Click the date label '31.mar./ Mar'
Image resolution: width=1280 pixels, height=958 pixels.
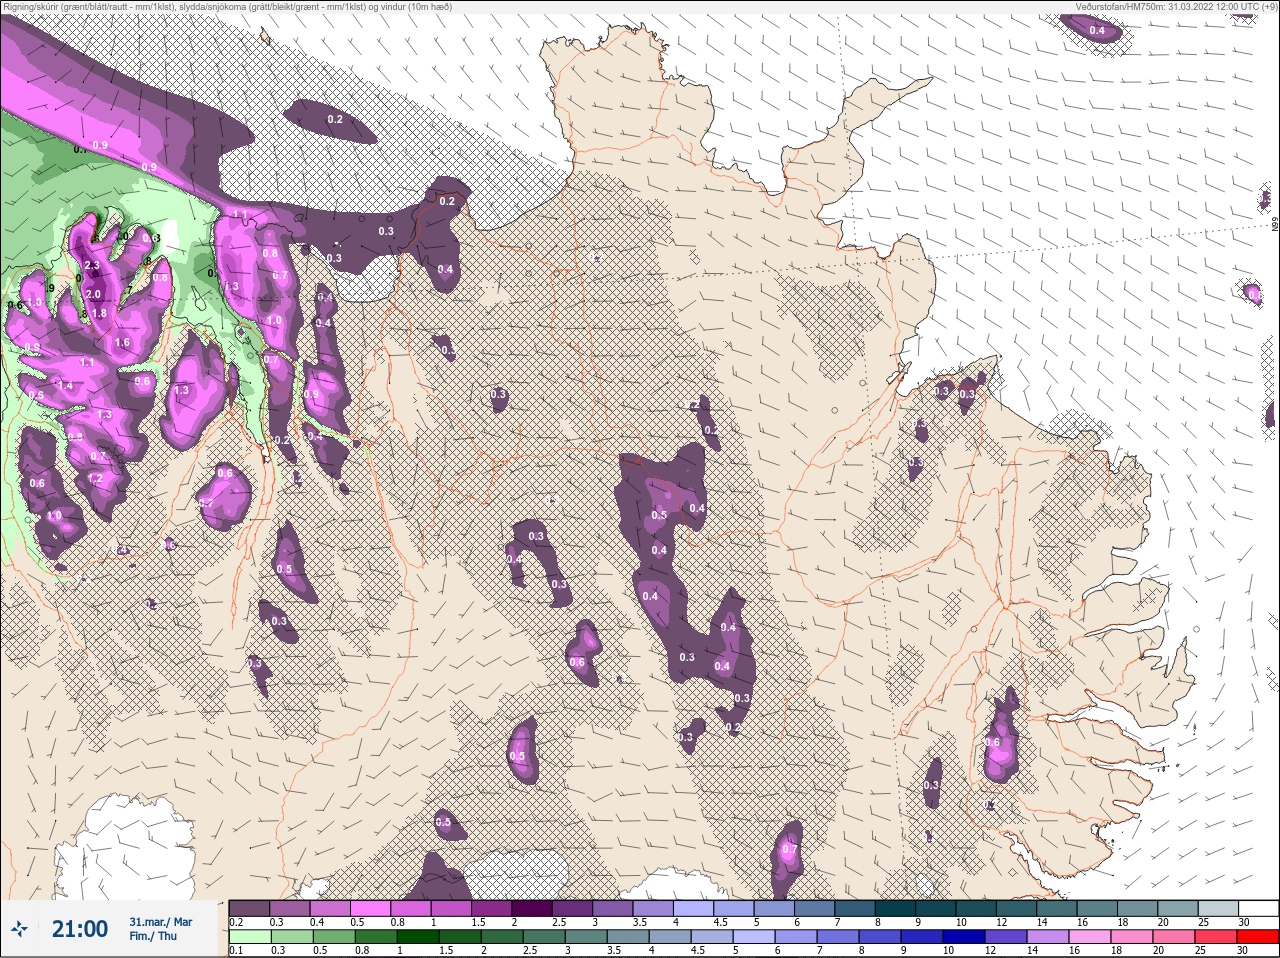161,922
